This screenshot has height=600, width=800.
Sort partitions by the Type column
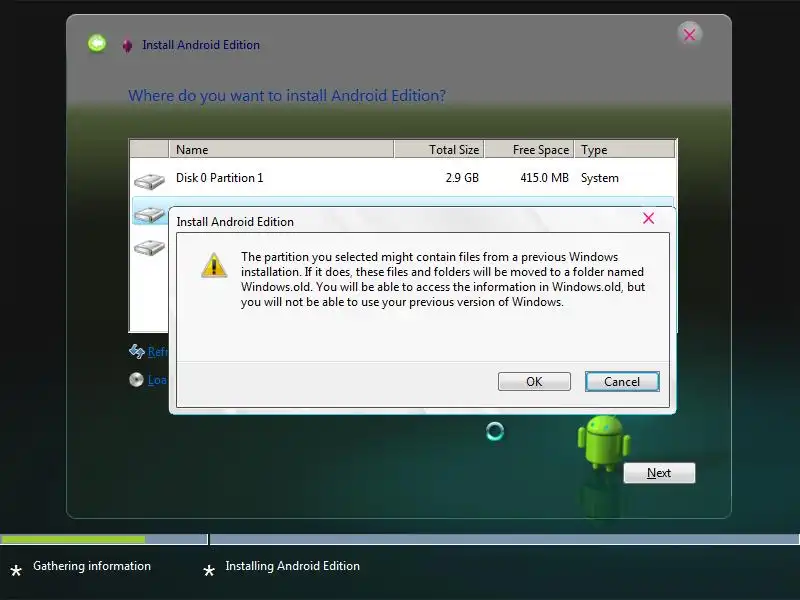click(x=624, y=149)
